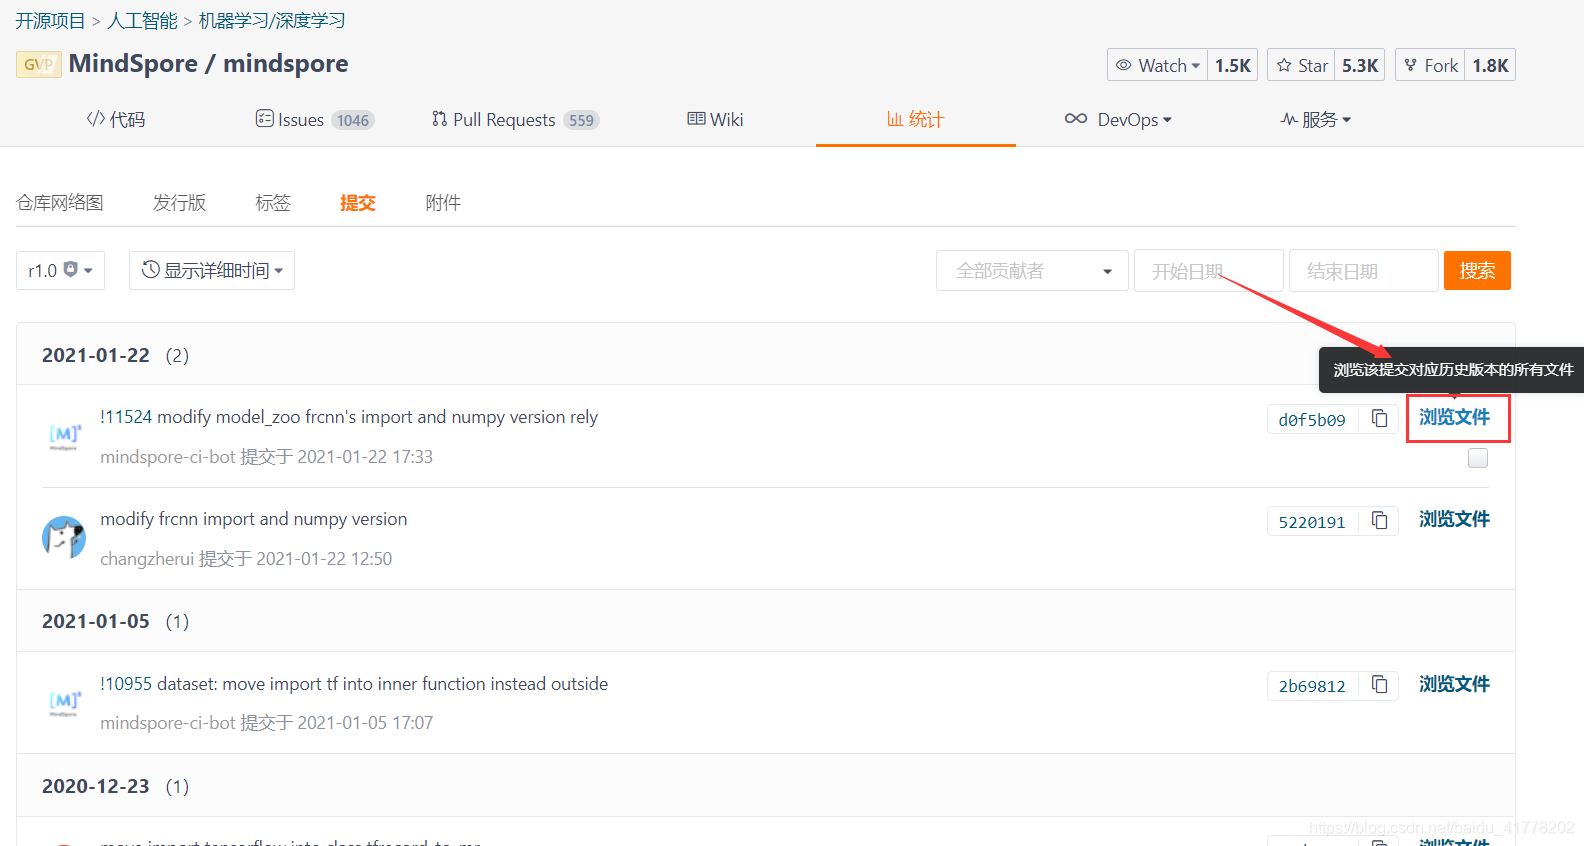The height and width of the screenshot is (846, 1584).
Task: Click the 5220191 commit hash
Action: coord(1312,522)
